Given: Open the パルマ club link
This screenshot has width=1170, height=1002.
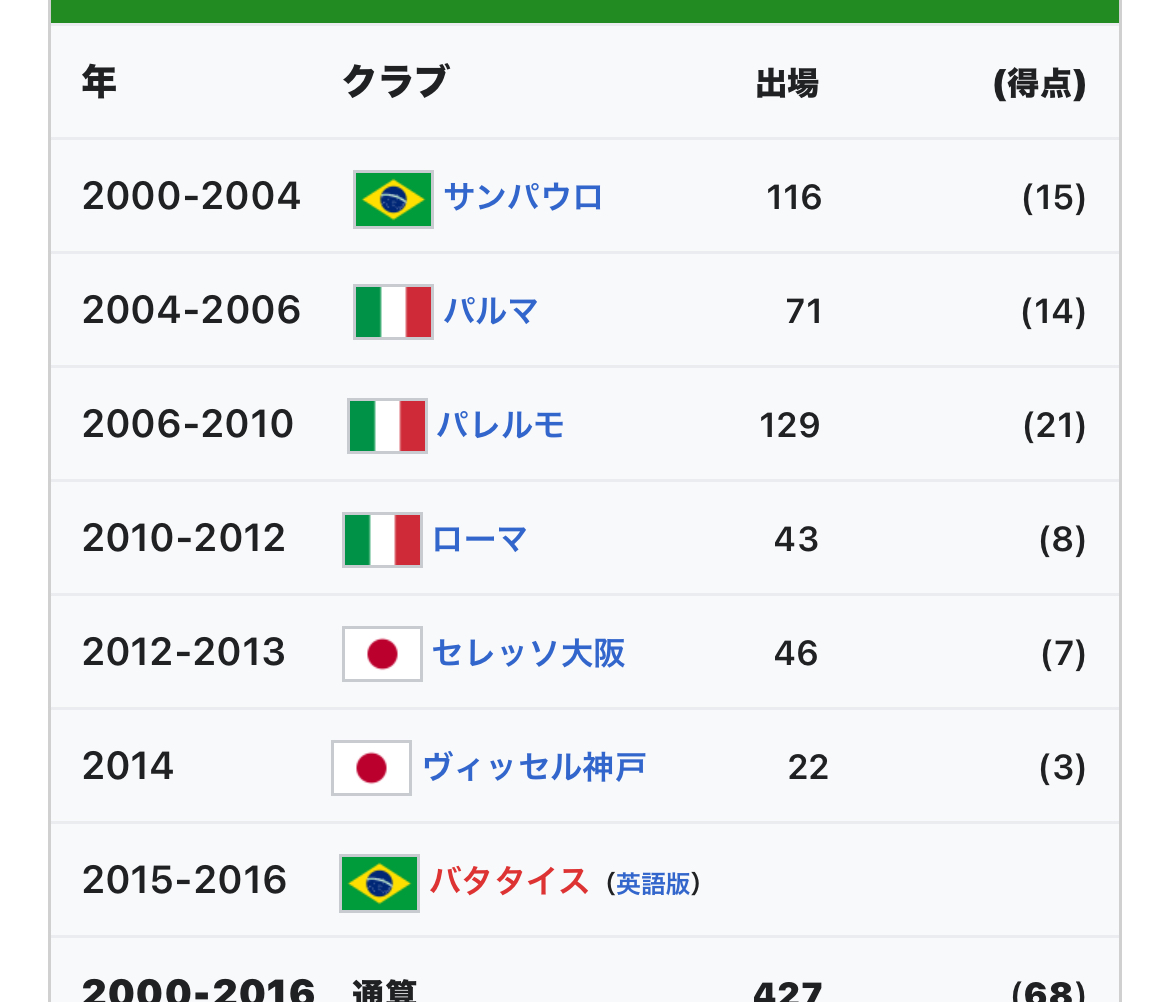Looking at the screenshot, I should pyautogui.click(x=491, y=311).
